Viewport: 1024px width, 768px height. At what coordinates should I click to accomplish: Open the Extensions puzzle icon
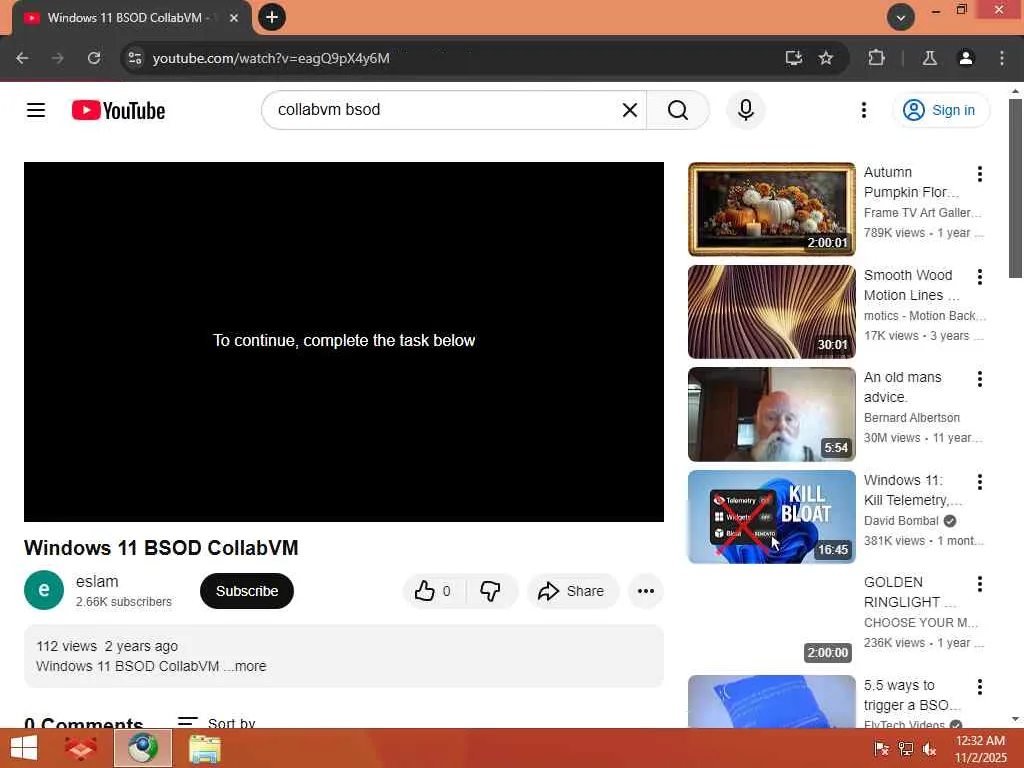876,58
